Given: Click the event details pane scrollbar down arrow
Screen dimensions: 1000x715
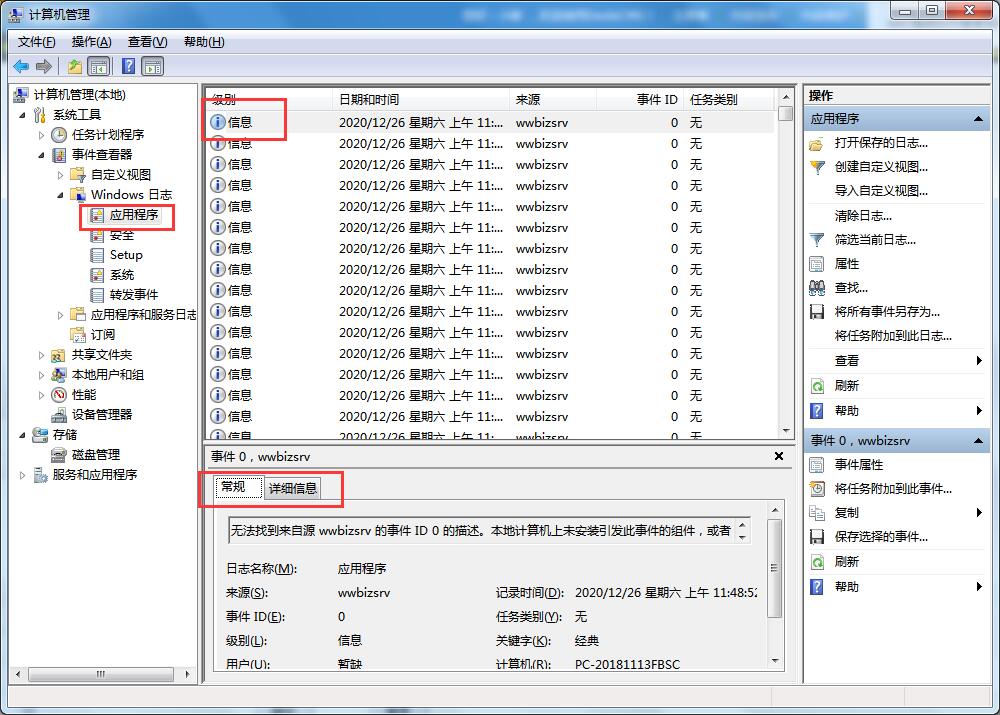Looking at the screenshot, I should (775, 661).
